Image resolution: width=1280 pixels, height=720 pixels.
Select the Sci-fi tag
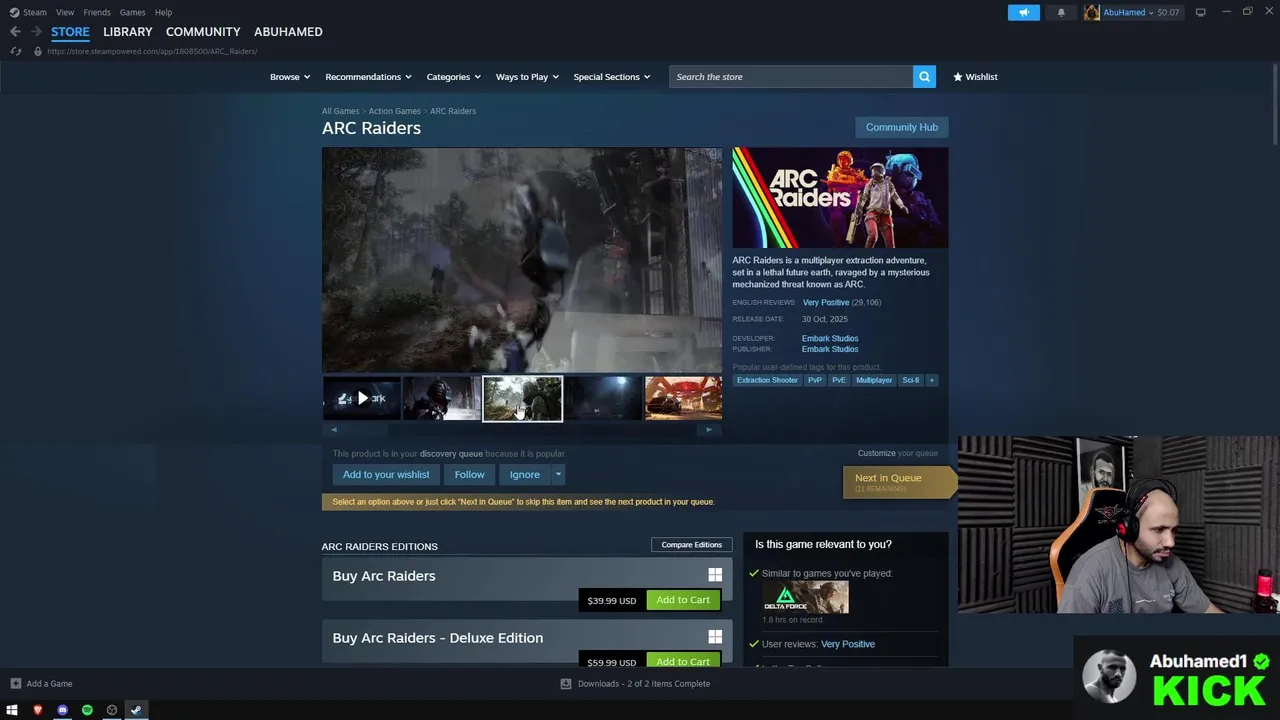(910, 380)
